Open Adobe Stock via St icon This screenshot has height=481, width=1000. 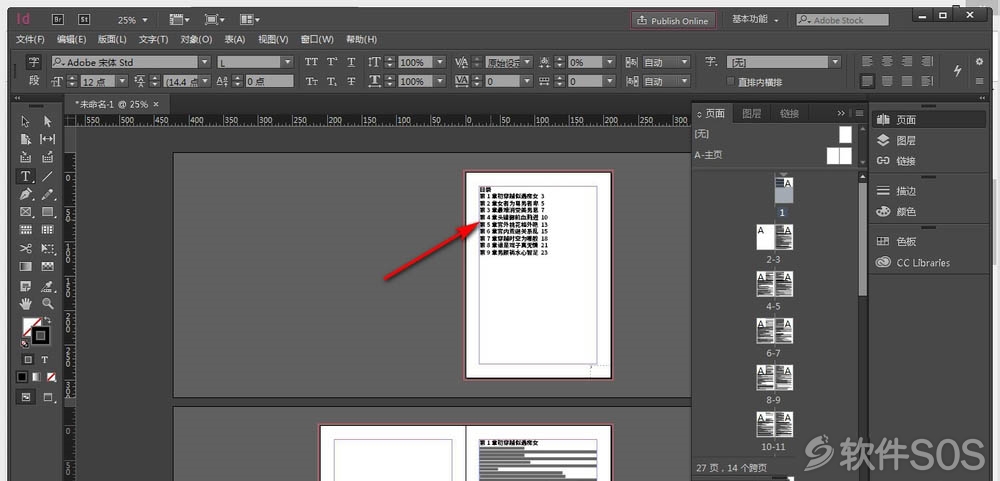click(84, 20)
